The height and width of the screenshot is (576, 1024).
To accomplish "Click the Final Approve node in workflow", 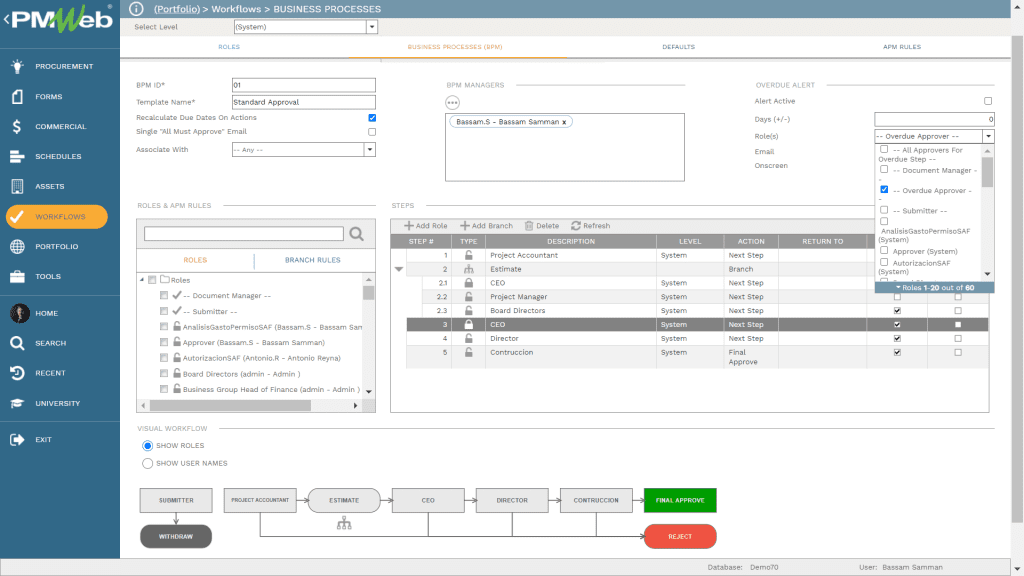I will pyautogui.click(x=680, y=500).
